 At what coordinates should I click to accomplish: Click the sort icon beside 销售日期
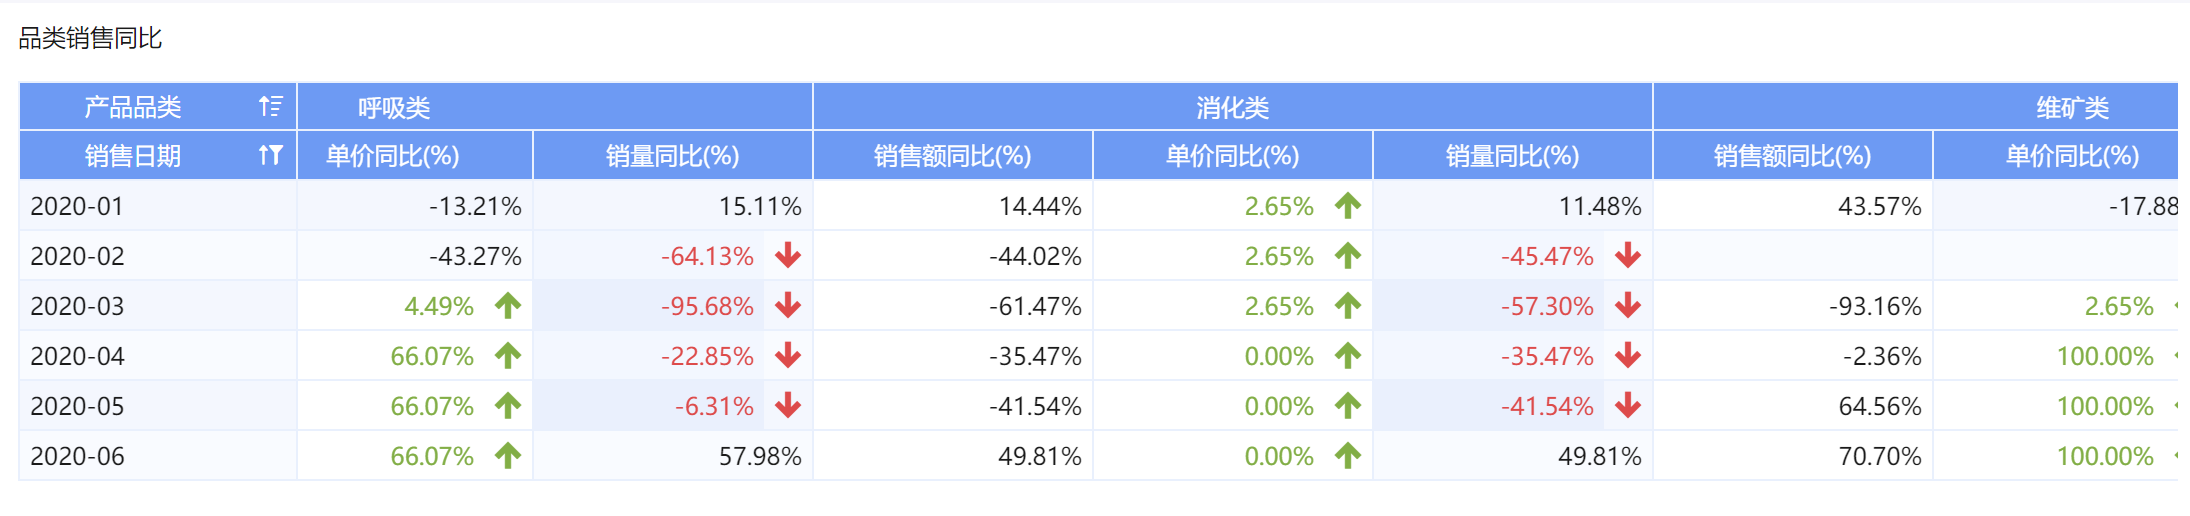pos(270,155)
